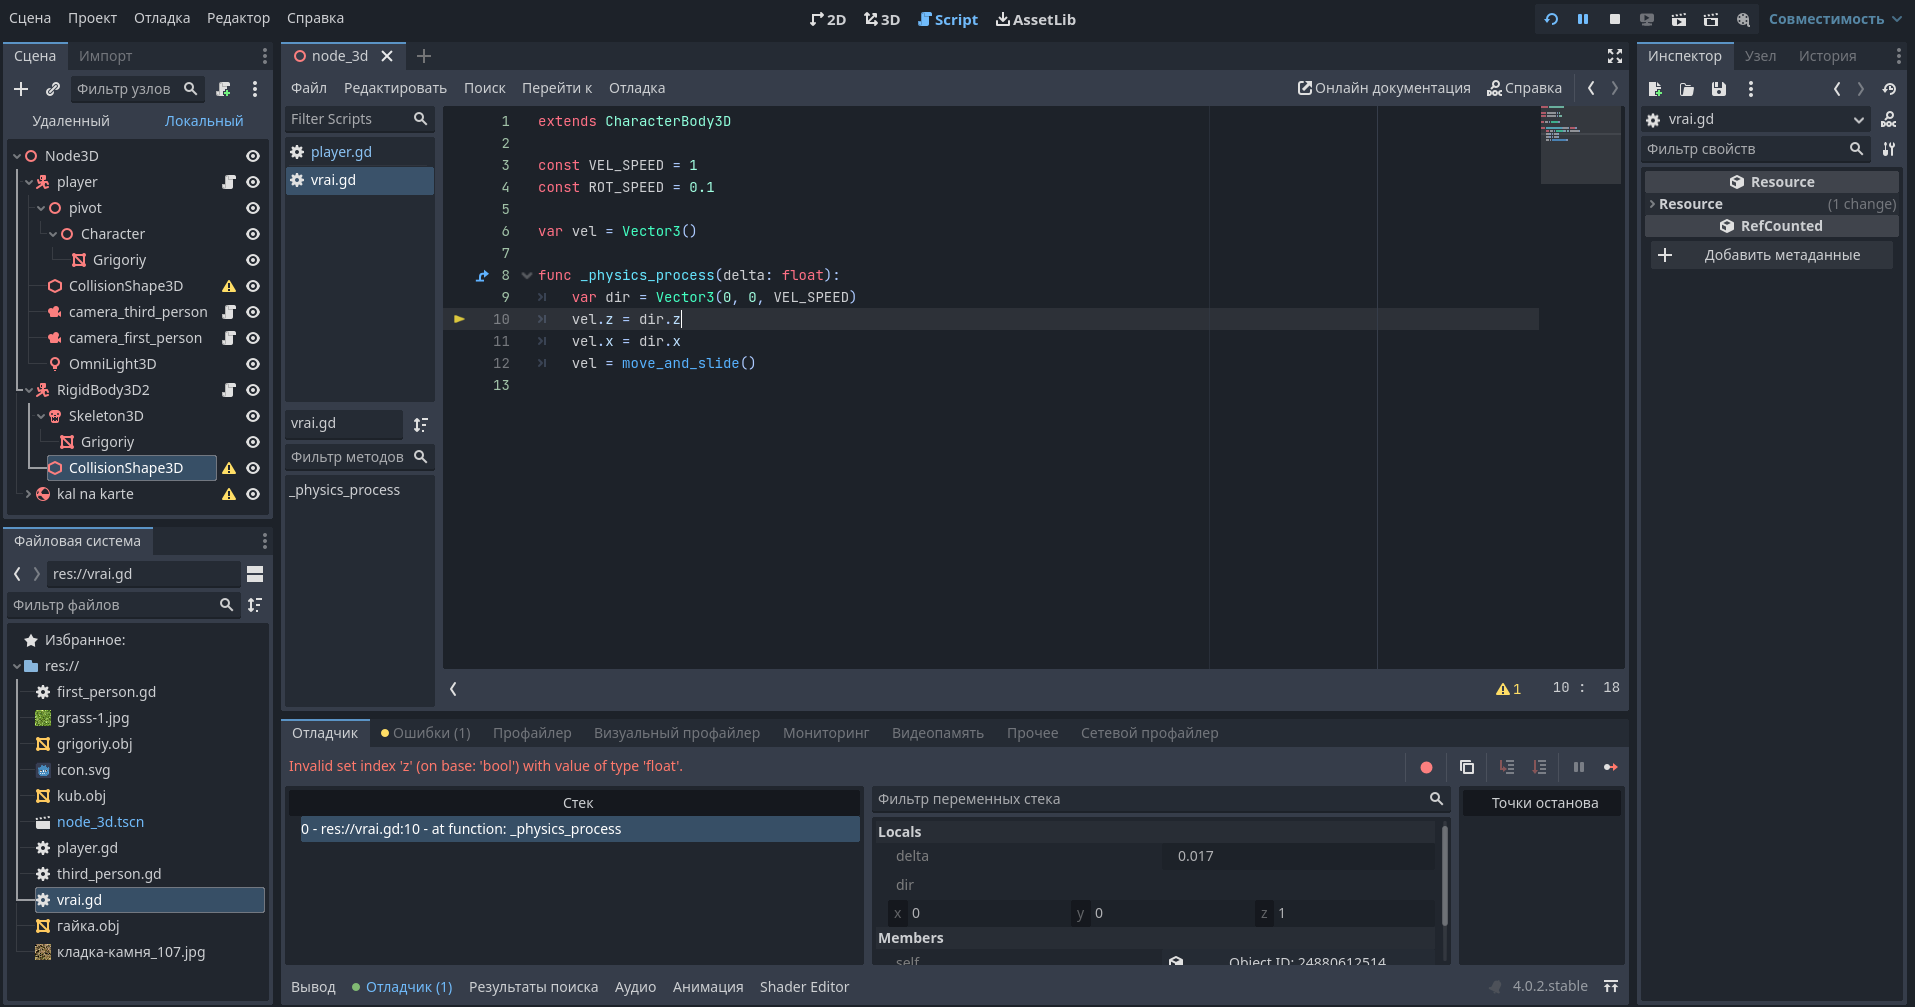Open Онлайн документация link
The width and height of the screenshot is (1915, 1007).
(1384, 88)
